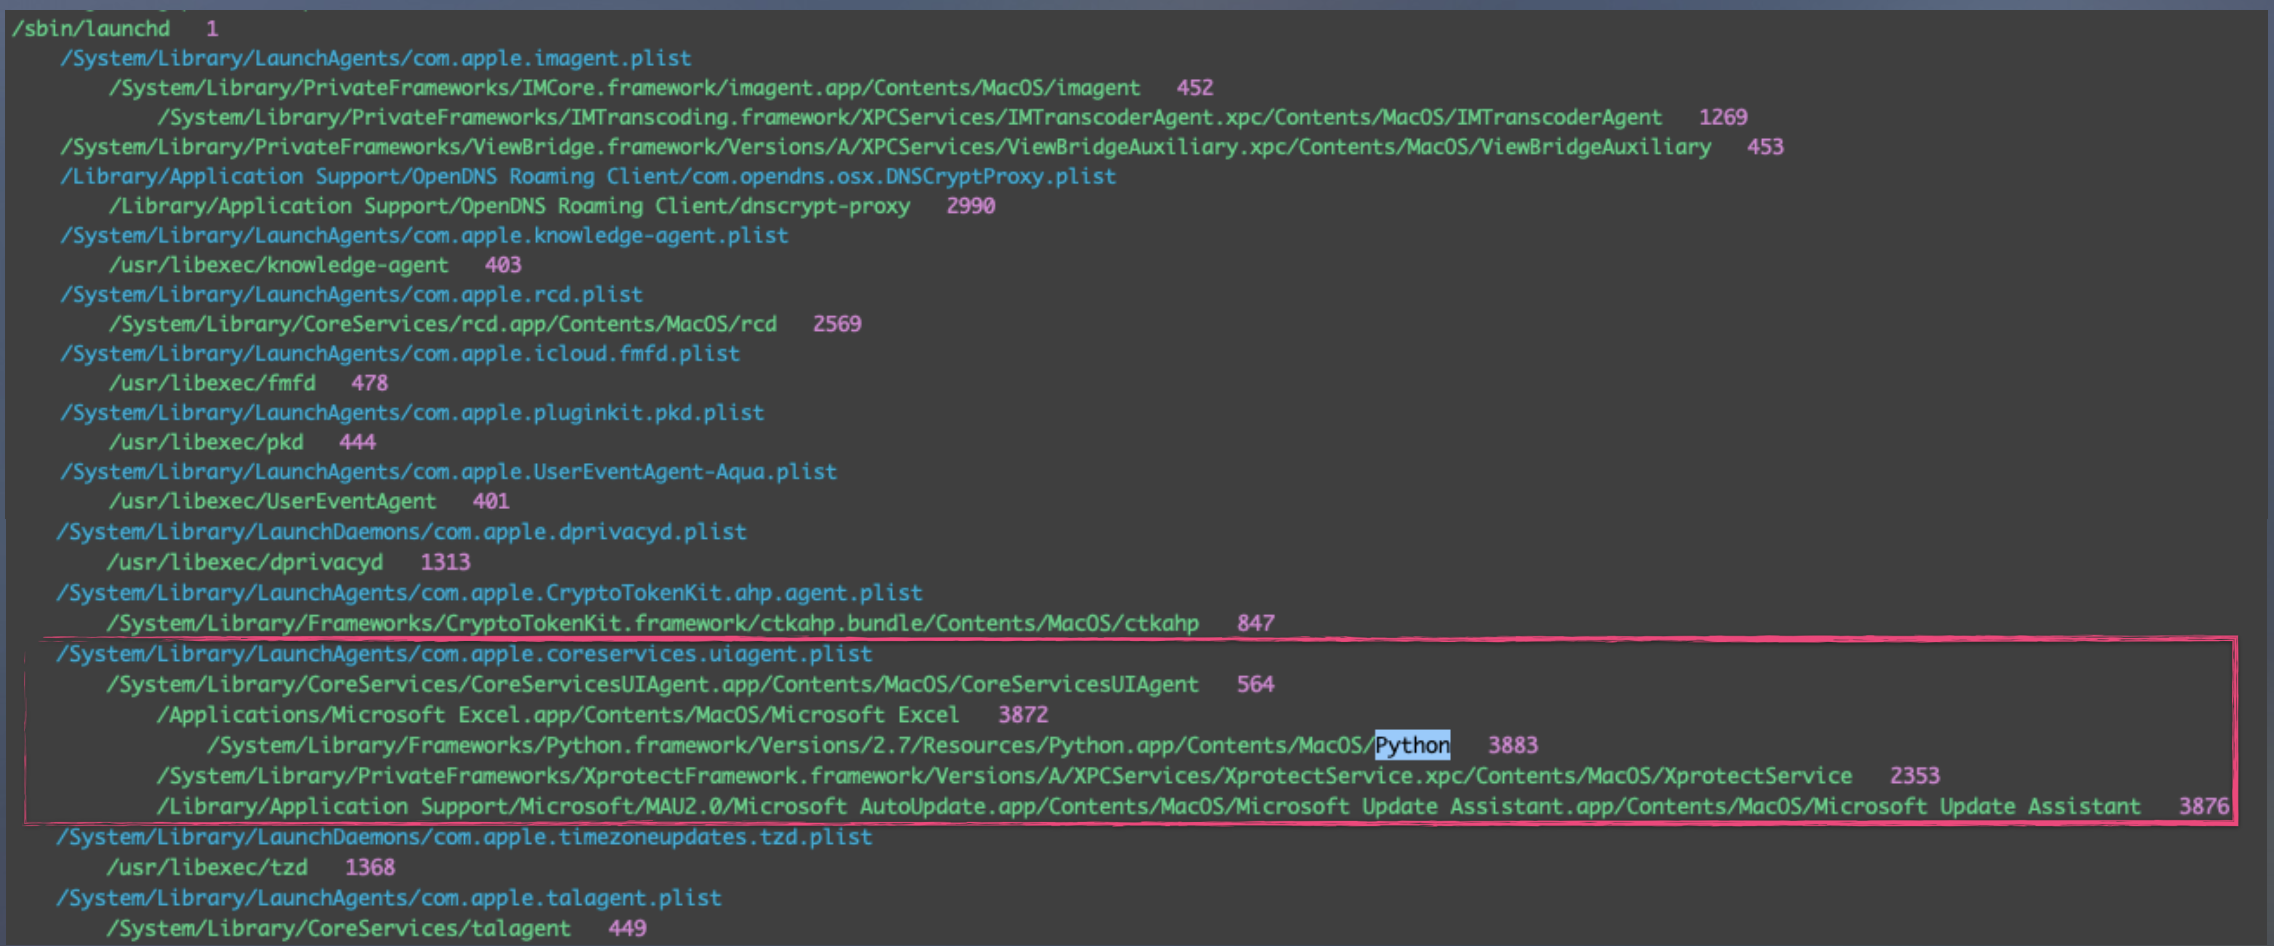Screen dimensions: 2274x946
Task: Click PID 847 beside ctkahp
Action: [x=1256, y=623]
